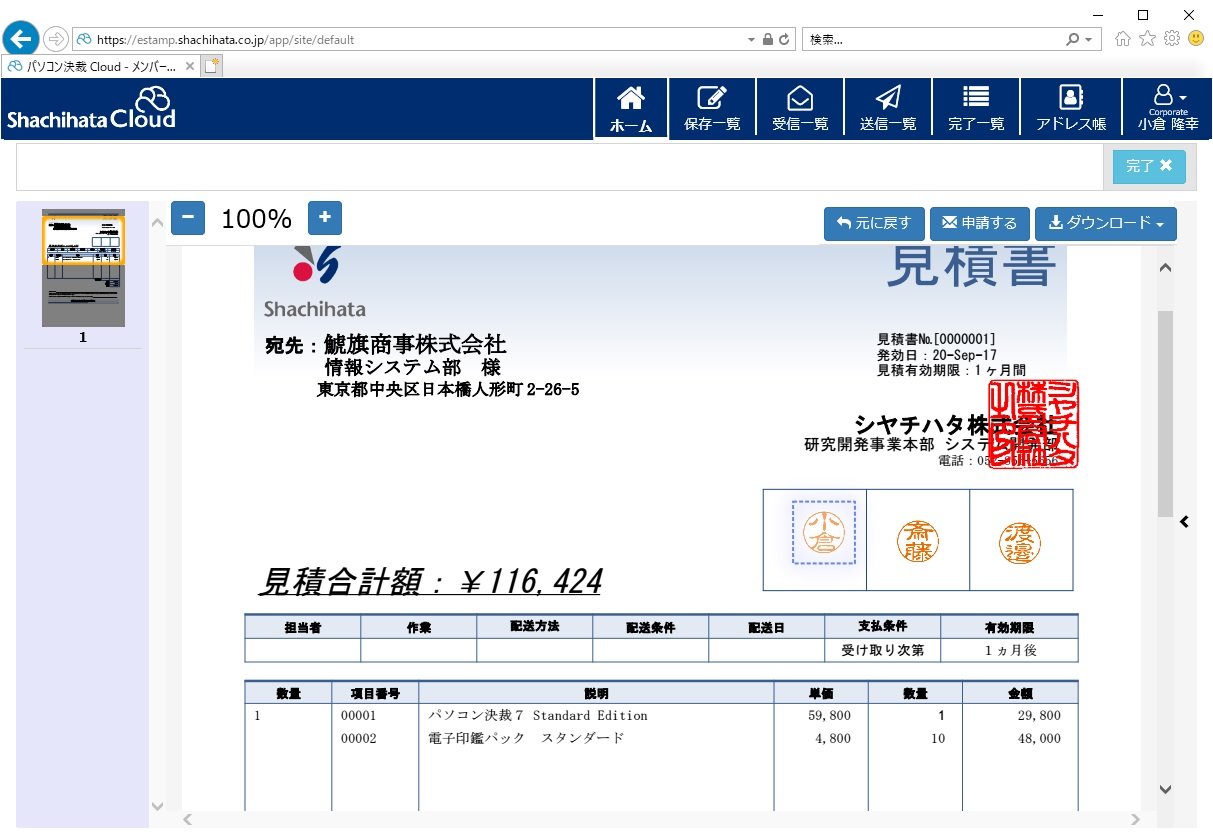Show the 完了一覧 completed documents
Image resolution: width=1213 pixels, height=836 pixels.
(x=976, y=106)
